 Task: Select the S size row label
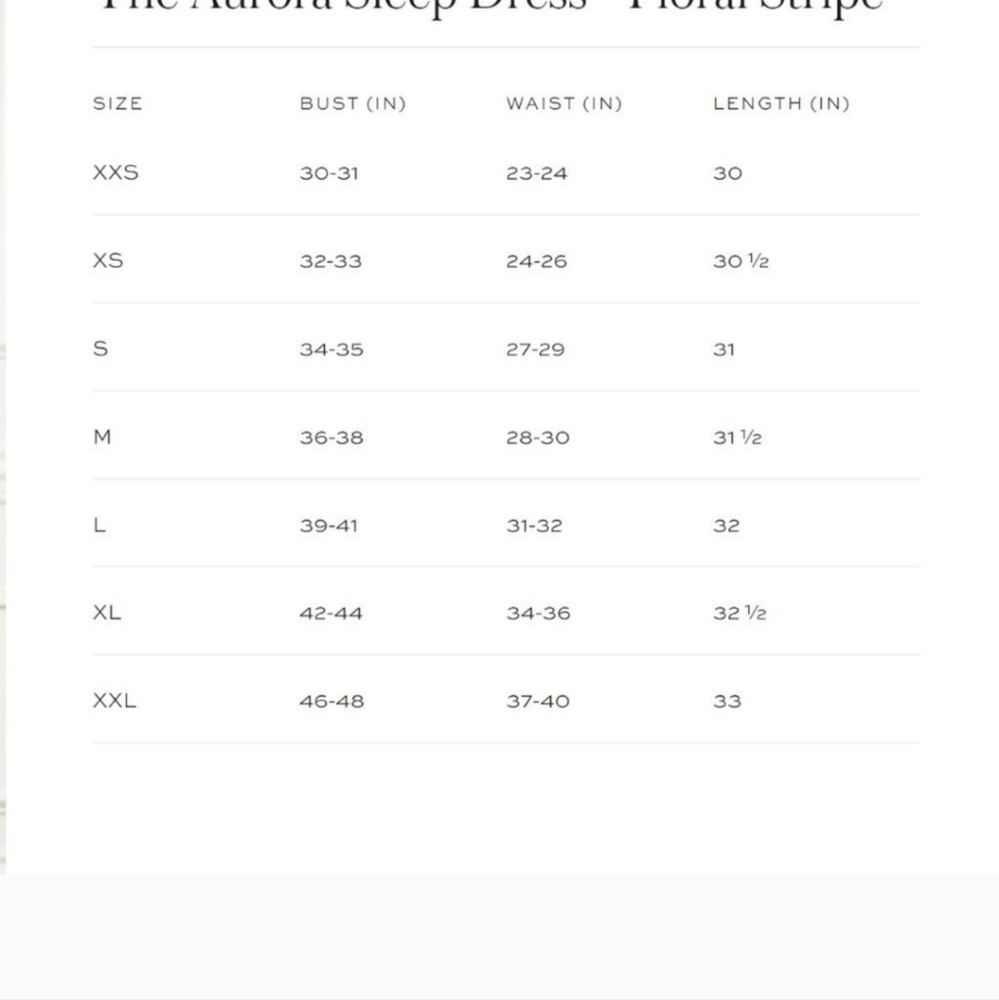tap(100, 349)
